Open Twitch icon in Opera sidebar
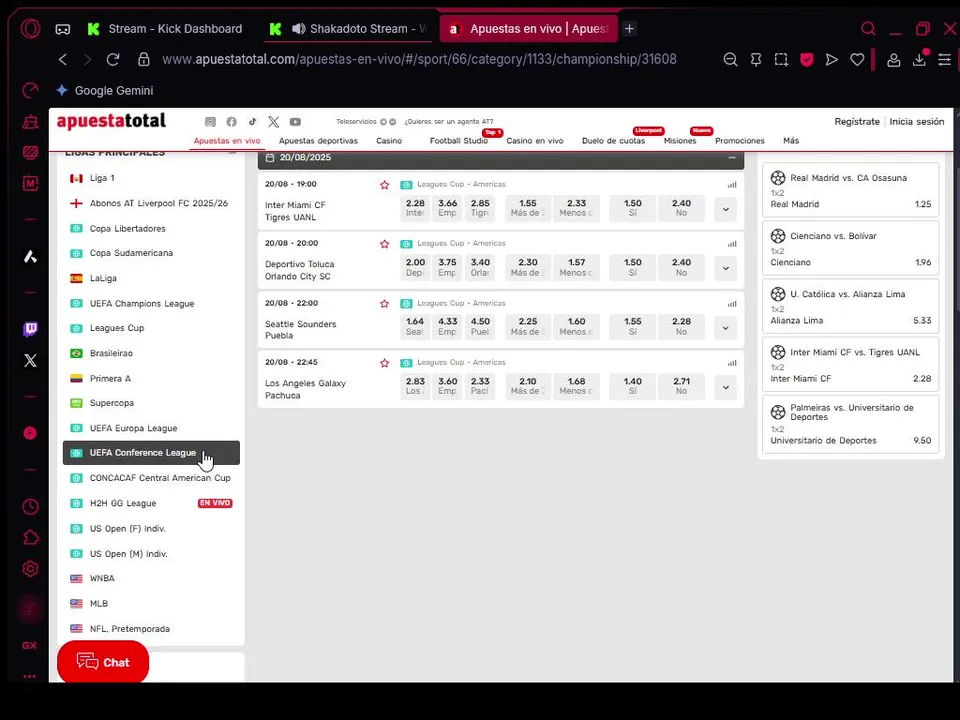This screenshot has width=960, height=720. pyautogui.click(x=30, y=329)
